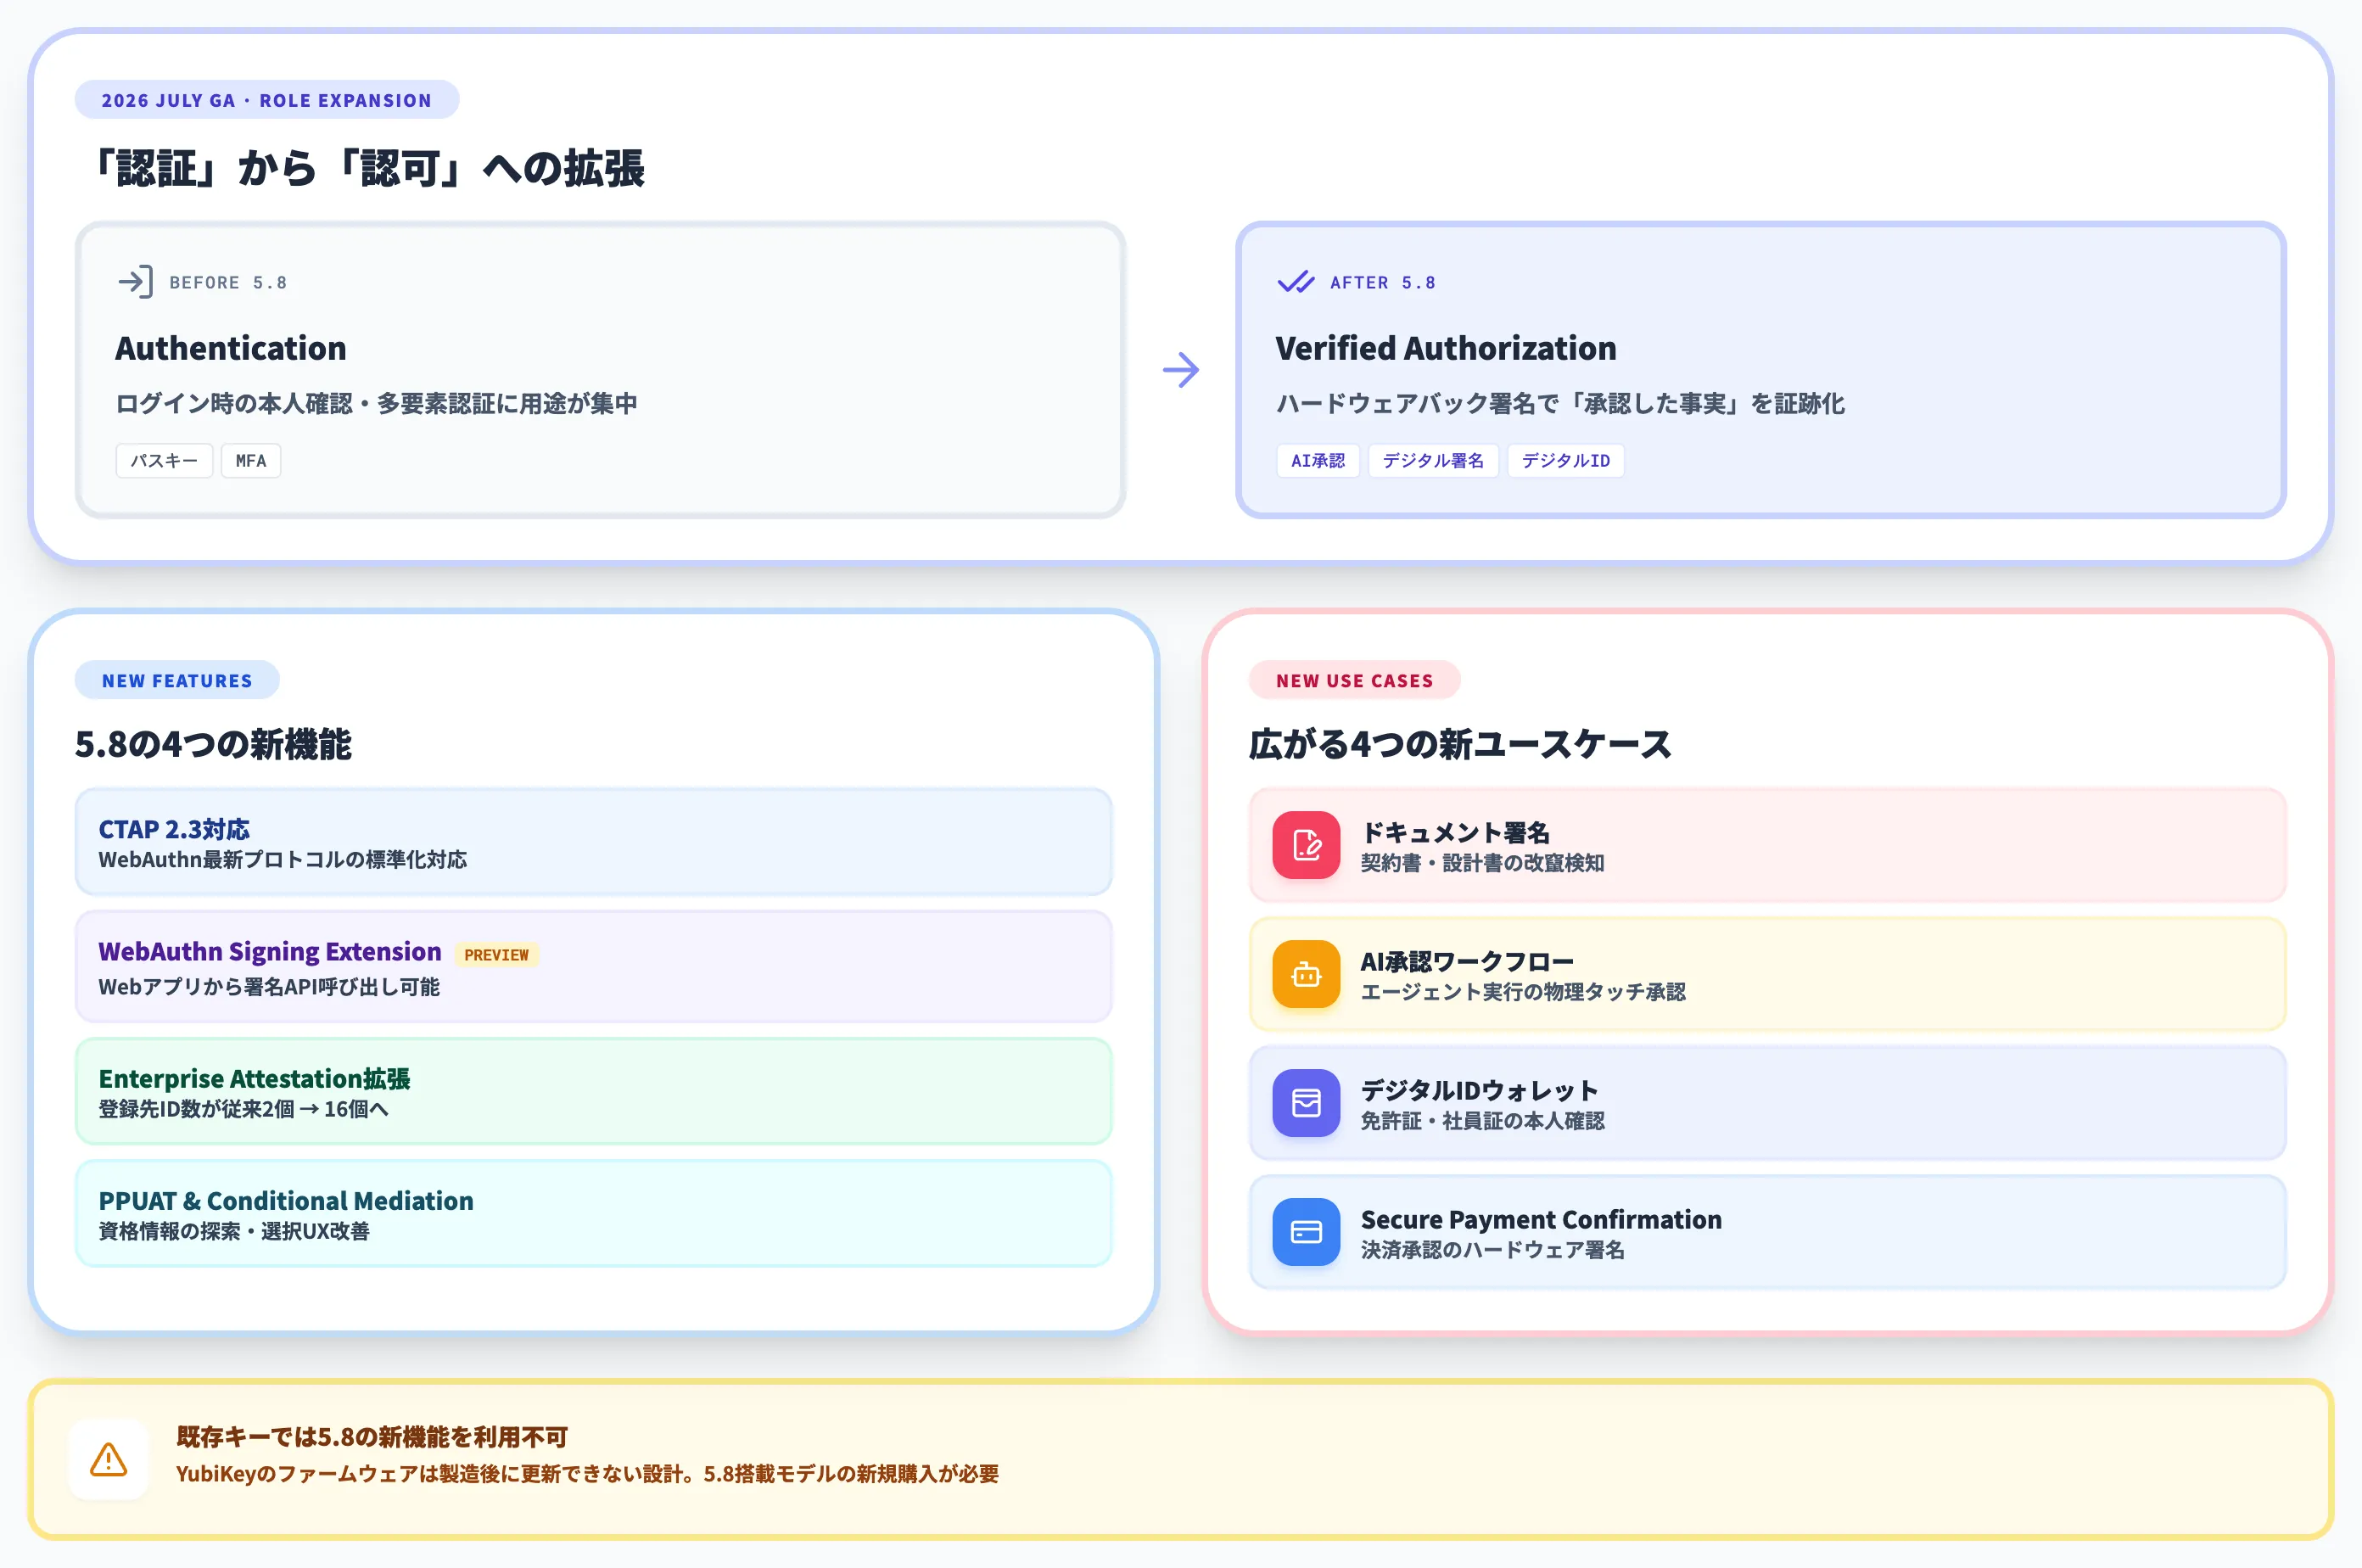The height and width of the screenshot is (1568, 2362).
Task: Click the Authentication heading
Action: coord(231,348)
